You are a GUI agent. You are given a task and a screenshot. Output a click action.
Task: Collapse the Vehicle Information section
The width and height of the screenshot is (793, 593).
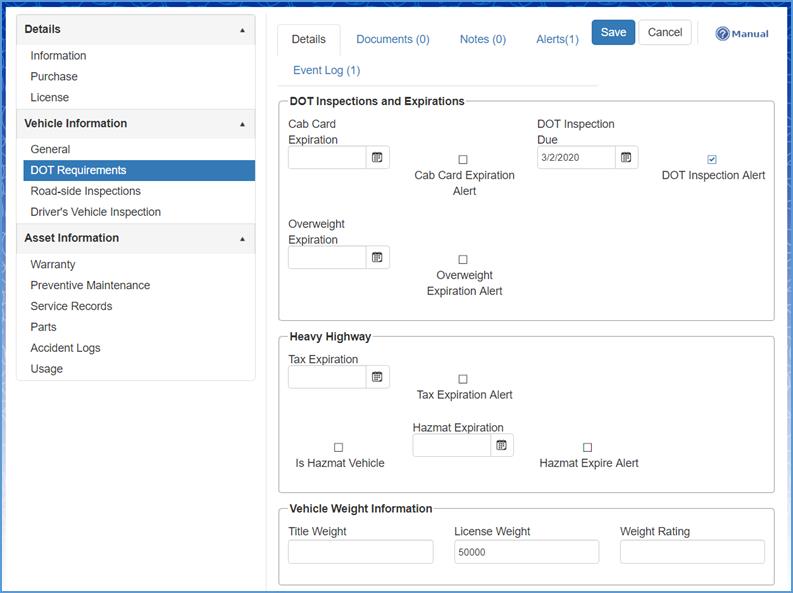tap(242, 124)
